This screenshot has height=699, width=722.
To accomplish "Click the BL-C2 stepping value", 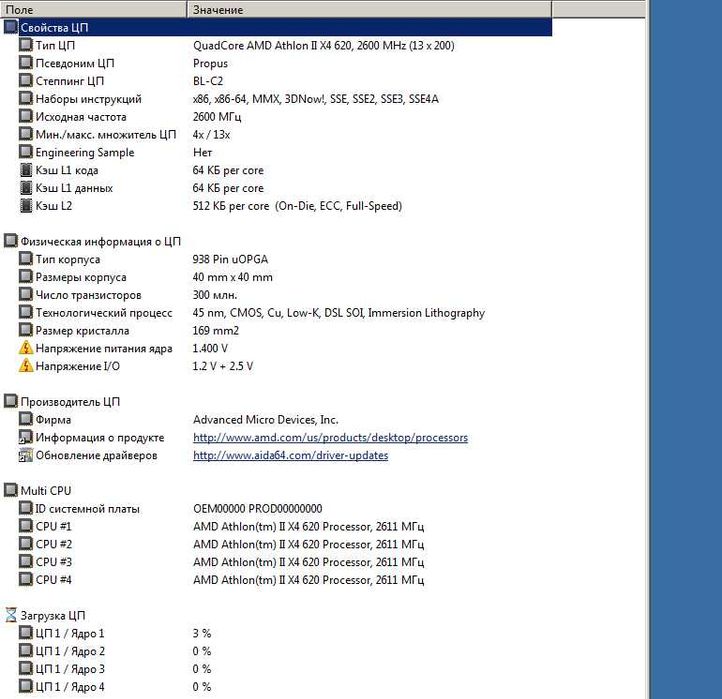I will [208, 81].
